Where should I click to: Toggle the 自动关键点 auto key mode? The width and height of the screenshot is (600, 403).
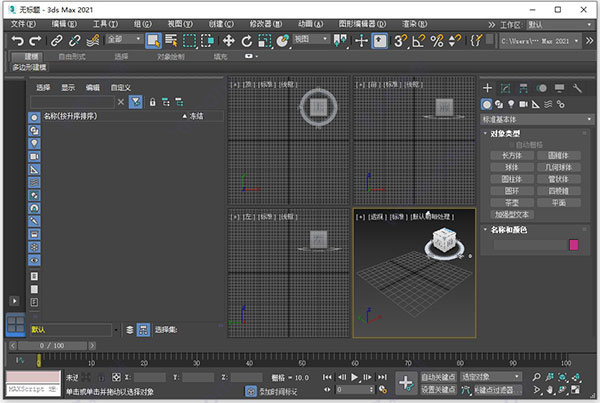(439, 376)
